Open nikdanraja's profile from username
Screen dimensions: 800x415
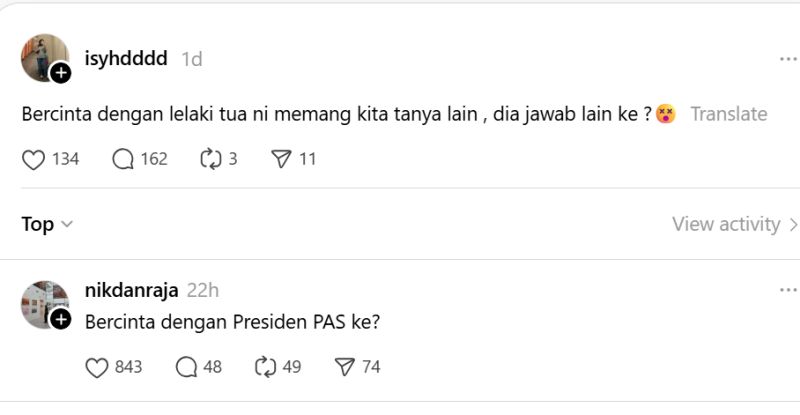(x=131, y=290)
